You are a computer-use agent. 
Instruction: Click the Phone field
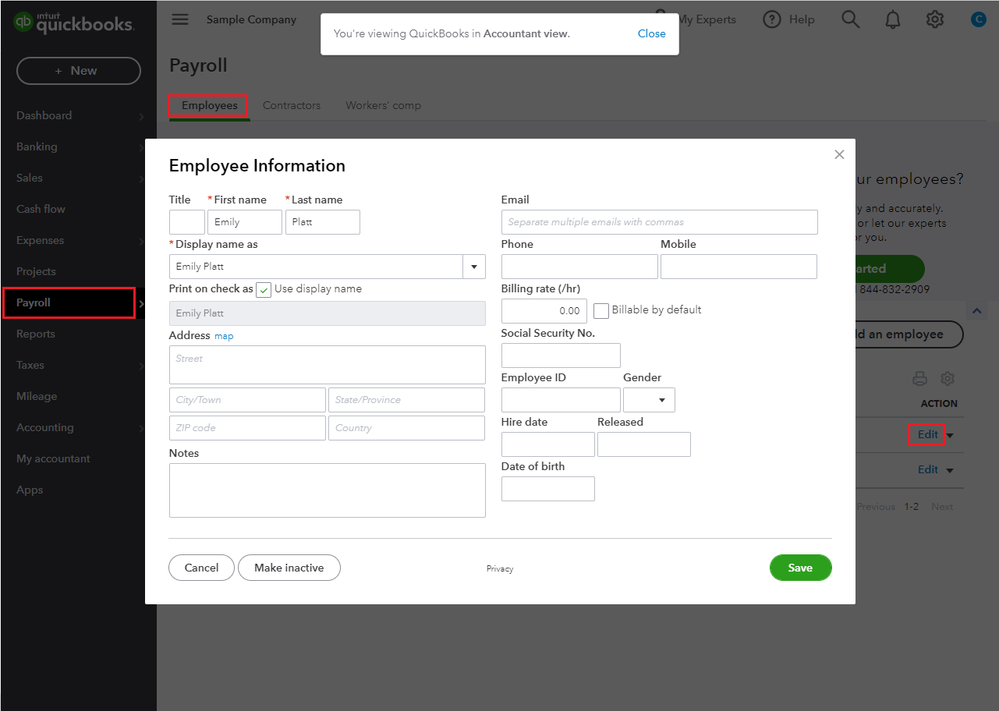(x=579, y=266)
